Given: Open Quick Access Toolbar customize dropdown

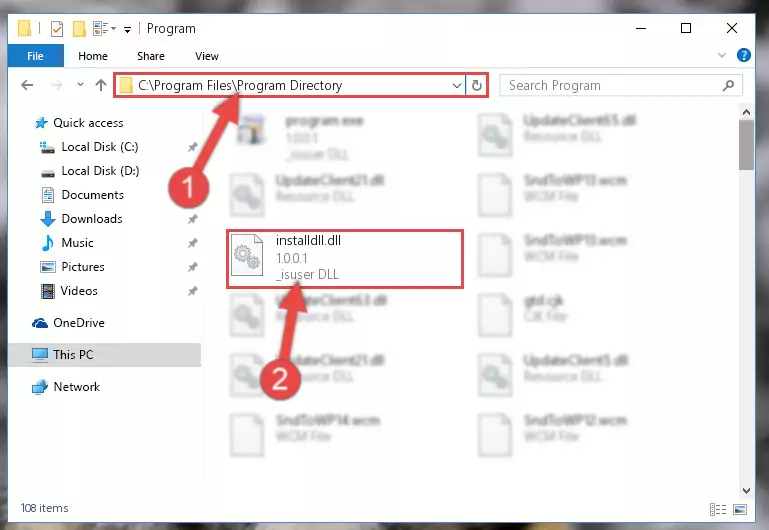Looking at the screenshot, I should coord(127,30).
